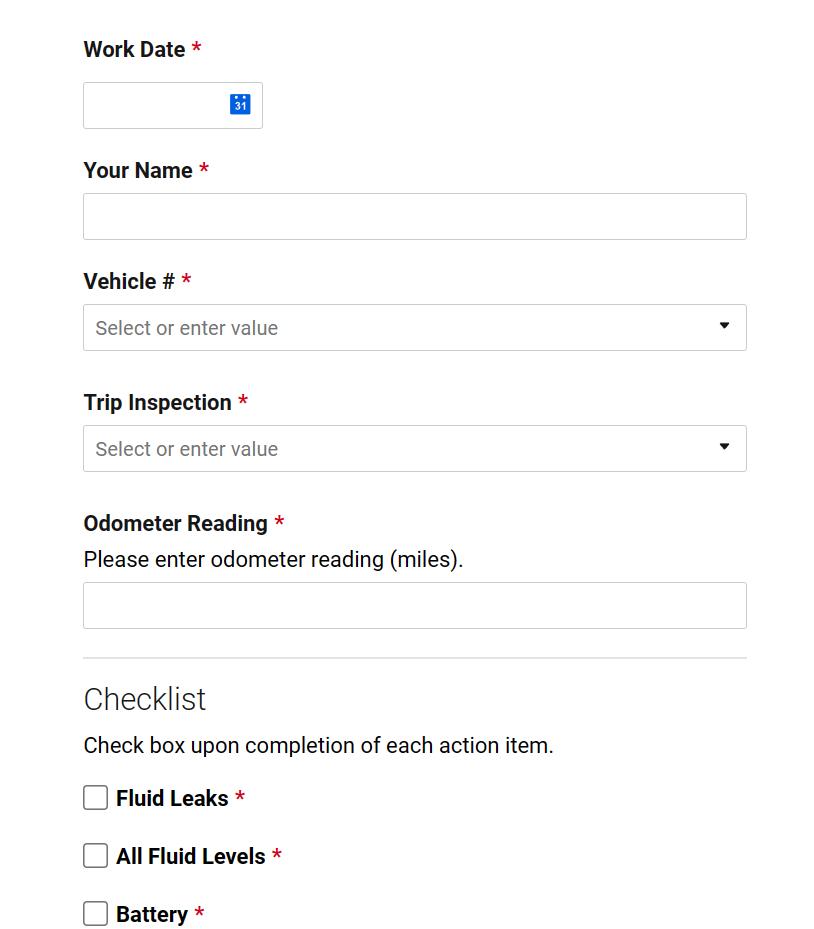Click the Checklist section heading
814x929 pixels.
145,699
